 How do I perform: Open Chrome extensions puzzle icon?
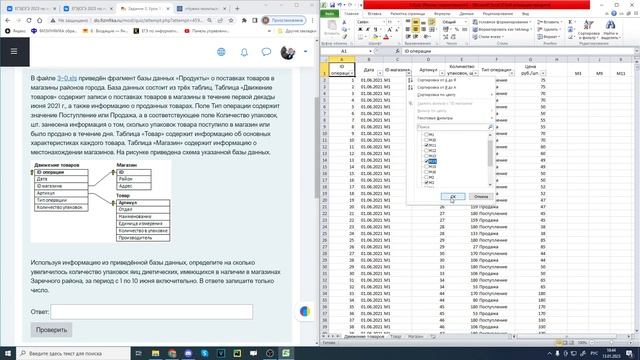(244, 20)
